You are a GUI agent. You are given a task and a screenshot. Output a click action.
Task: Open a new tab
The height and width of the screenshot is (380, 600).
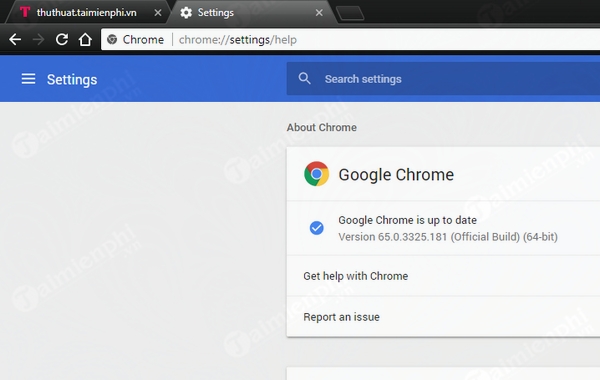[350, 13]
